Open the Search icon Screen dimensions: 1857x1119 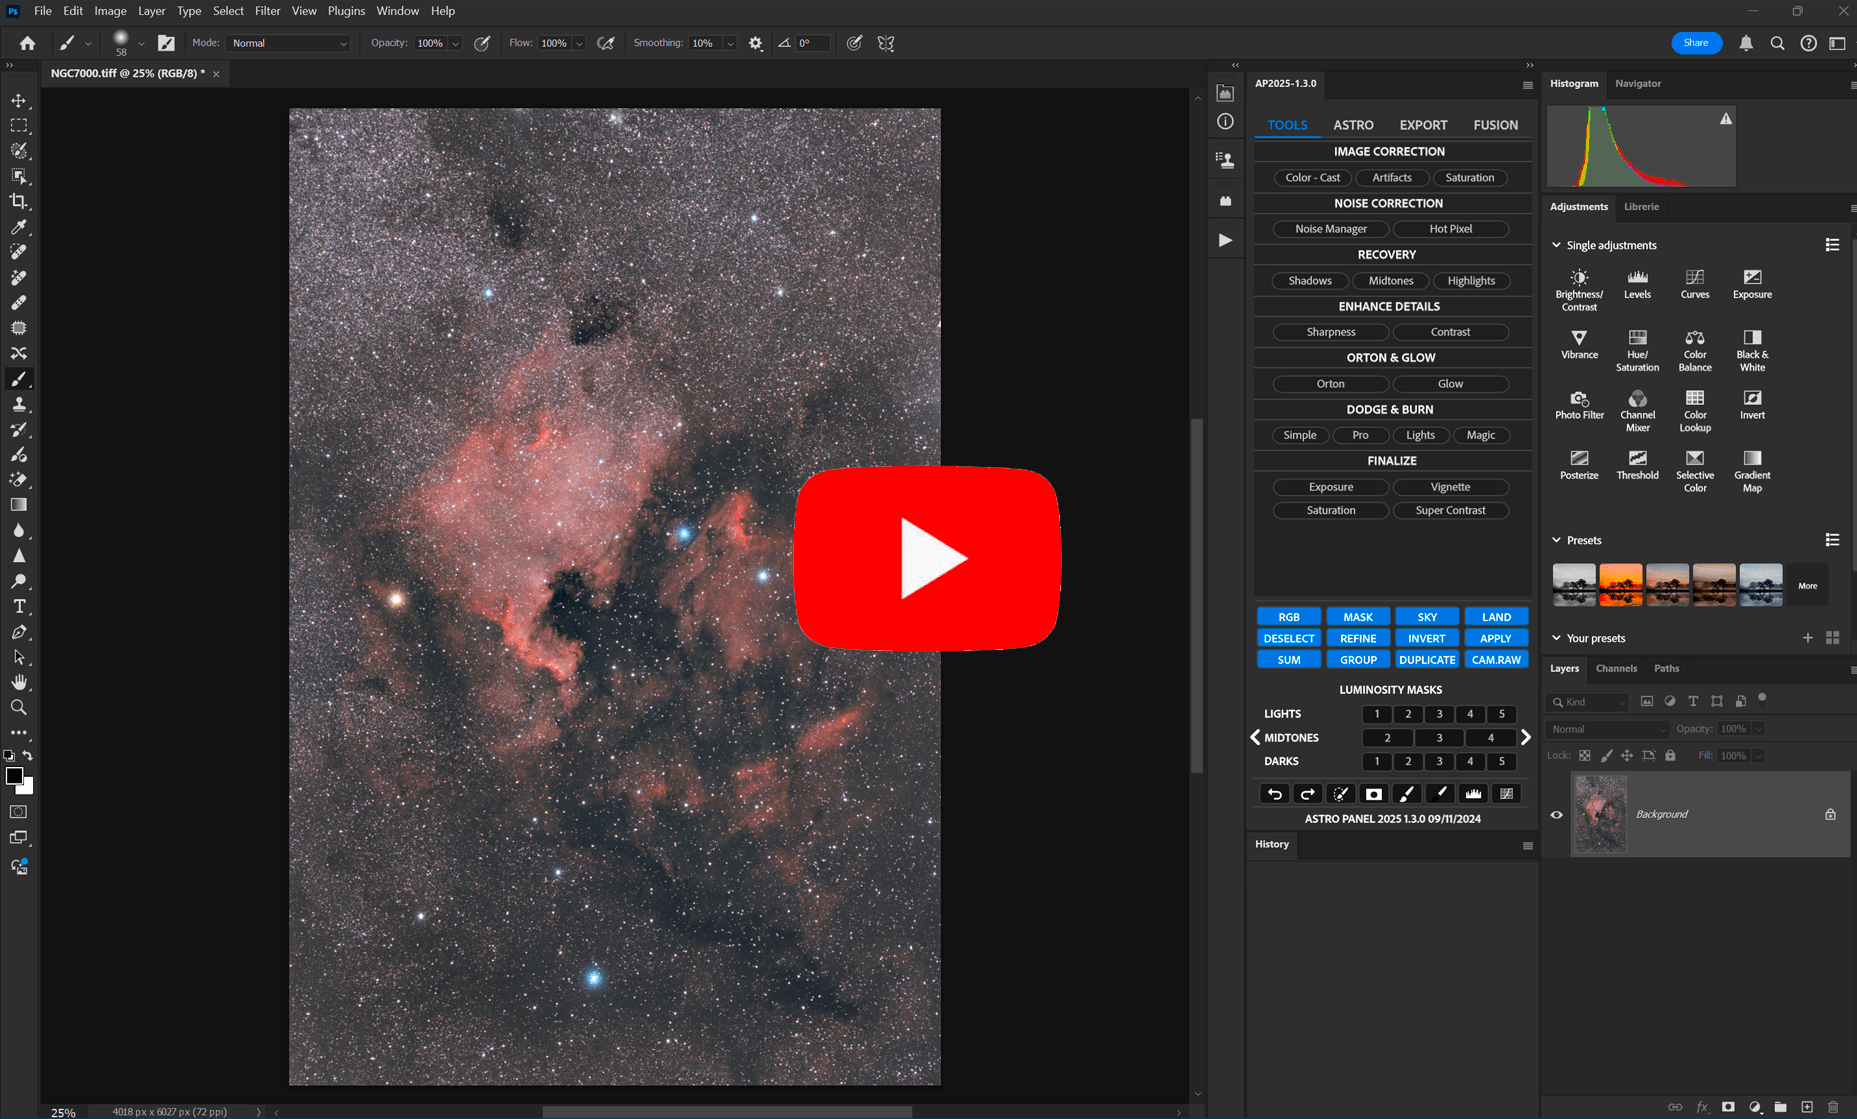[1777, 43]
